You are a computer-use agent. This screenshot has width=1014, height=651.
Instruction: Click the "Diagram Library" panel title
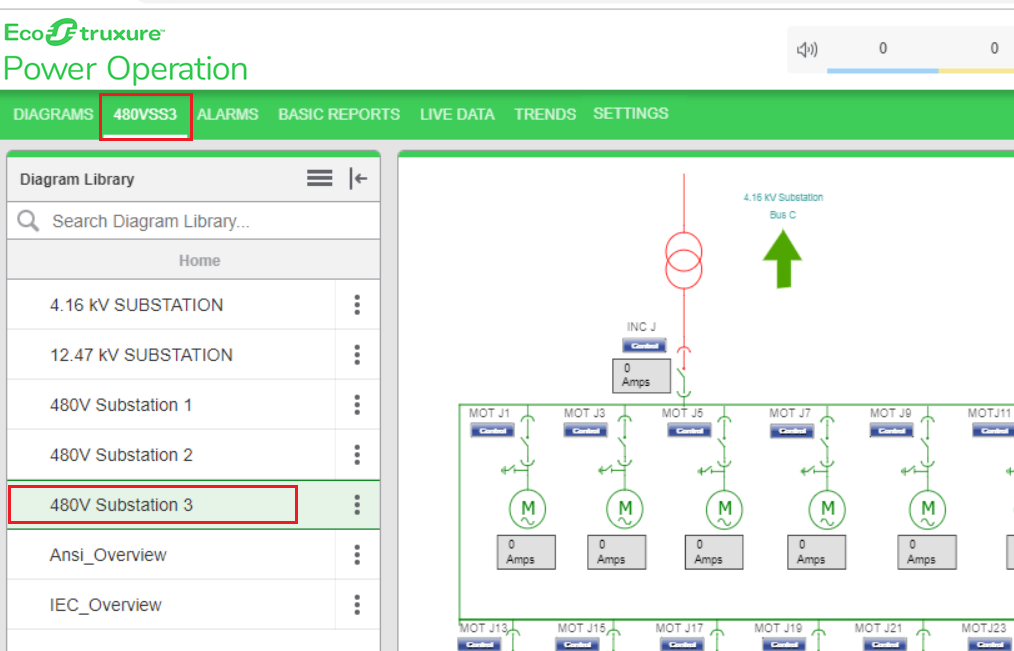(x=77, y=179)
